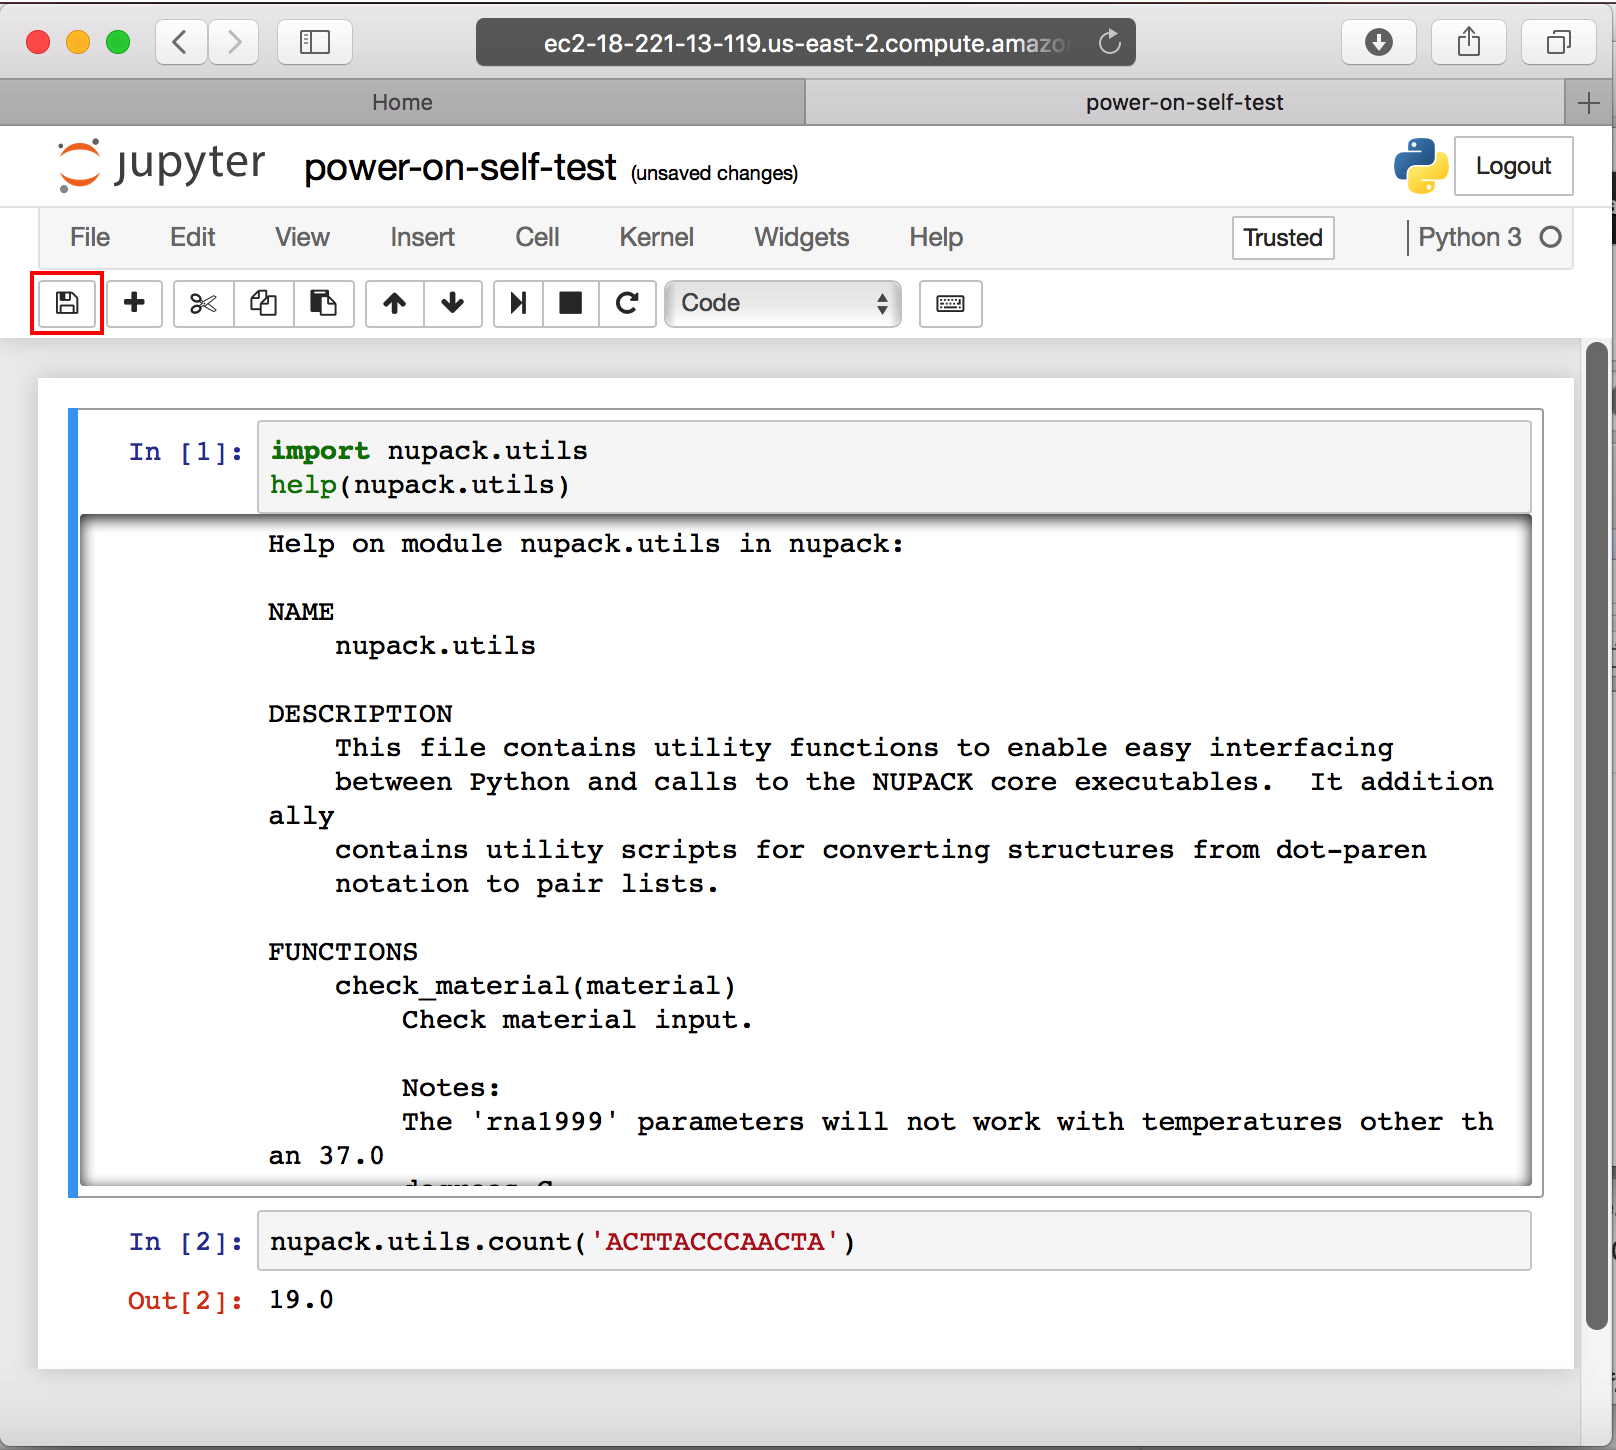Open the command palette keyboard icon
Image resolution: width=1616 pixels, height=1450 pixels.
point(950,303)
